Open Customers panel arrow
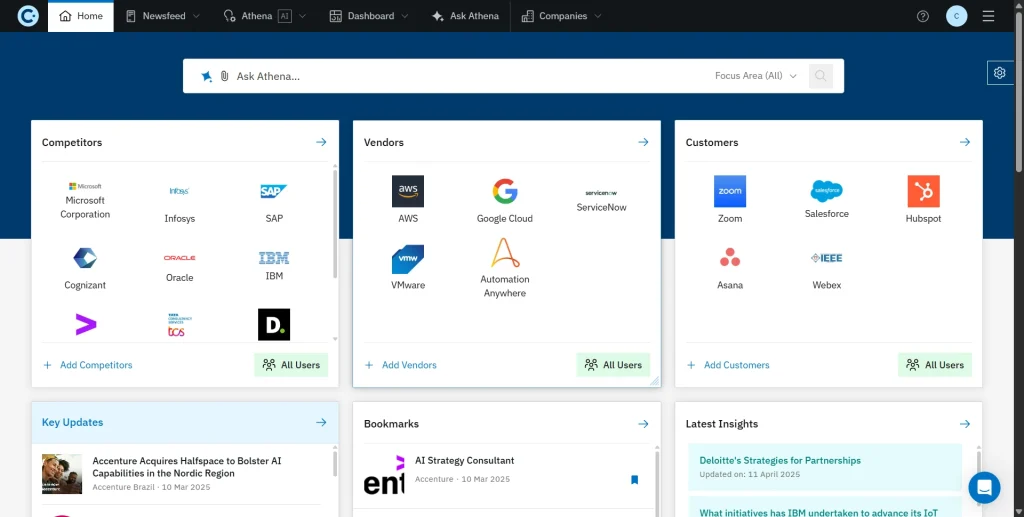Viewport: 1024px width, 517px height. tap(965, 142)
